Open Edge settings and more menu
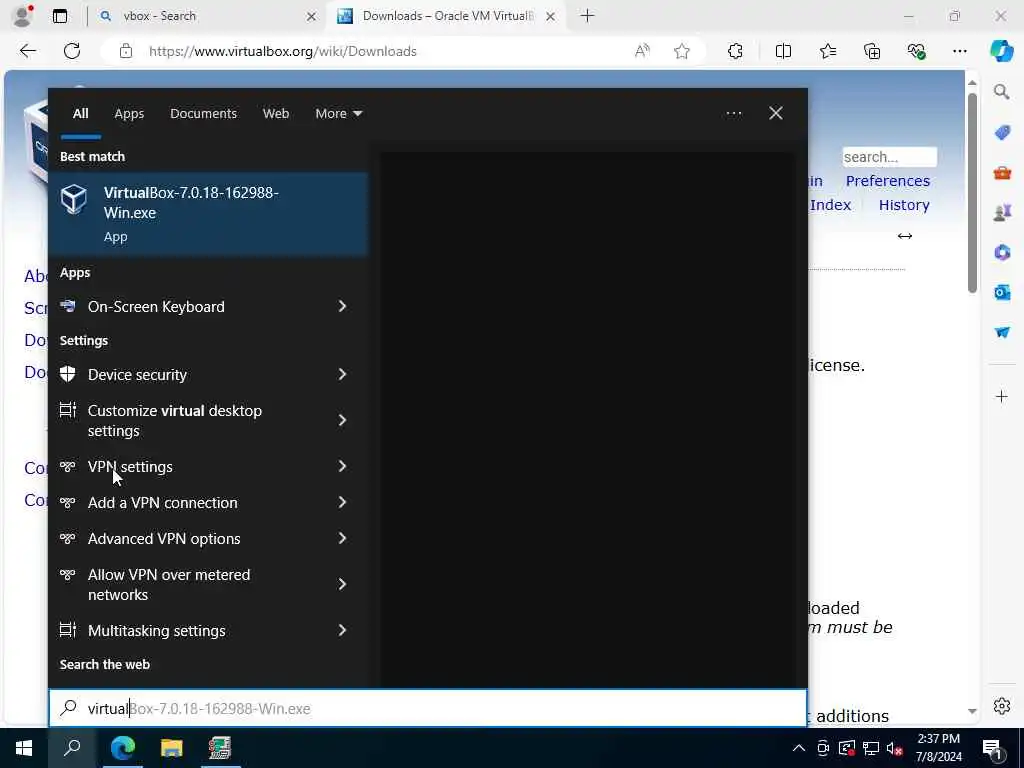Viewport: 1024px width, 768px height. click(959, 51)
